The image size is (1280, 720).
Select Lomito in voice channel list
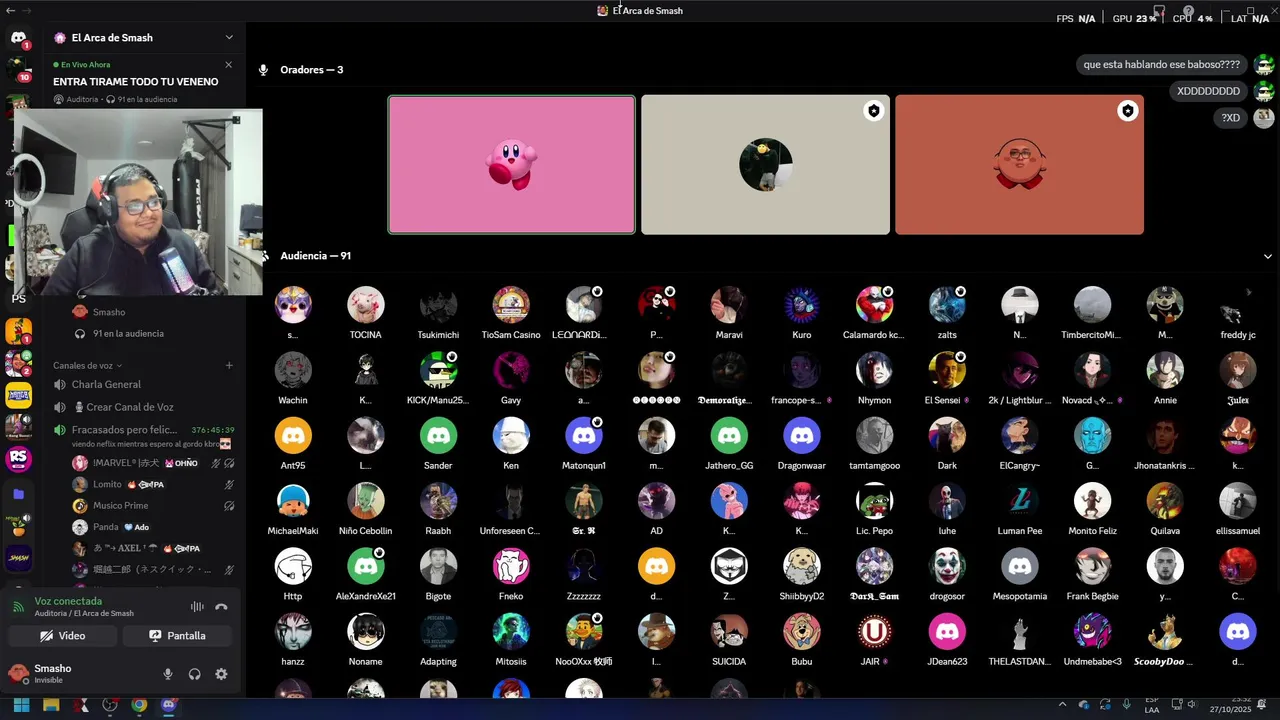coord(152,484)
